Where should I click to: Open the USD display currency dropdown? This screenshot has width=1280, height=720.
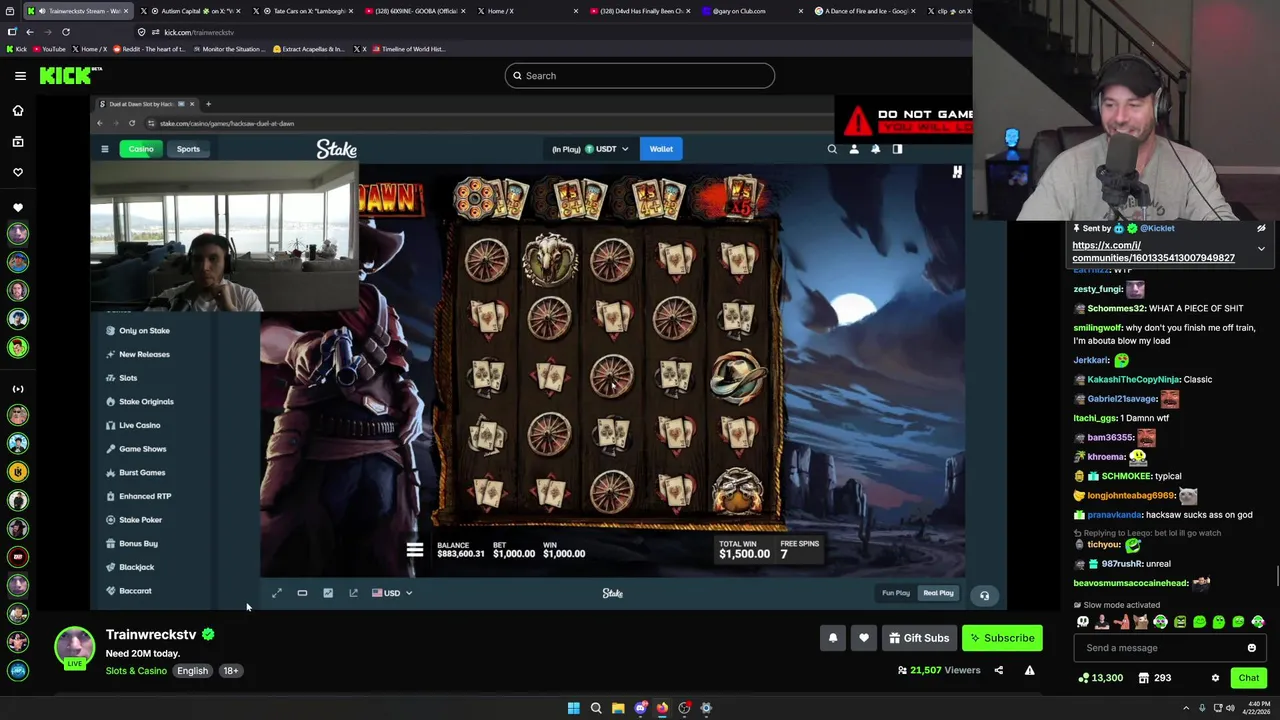(x=392, y=593)
